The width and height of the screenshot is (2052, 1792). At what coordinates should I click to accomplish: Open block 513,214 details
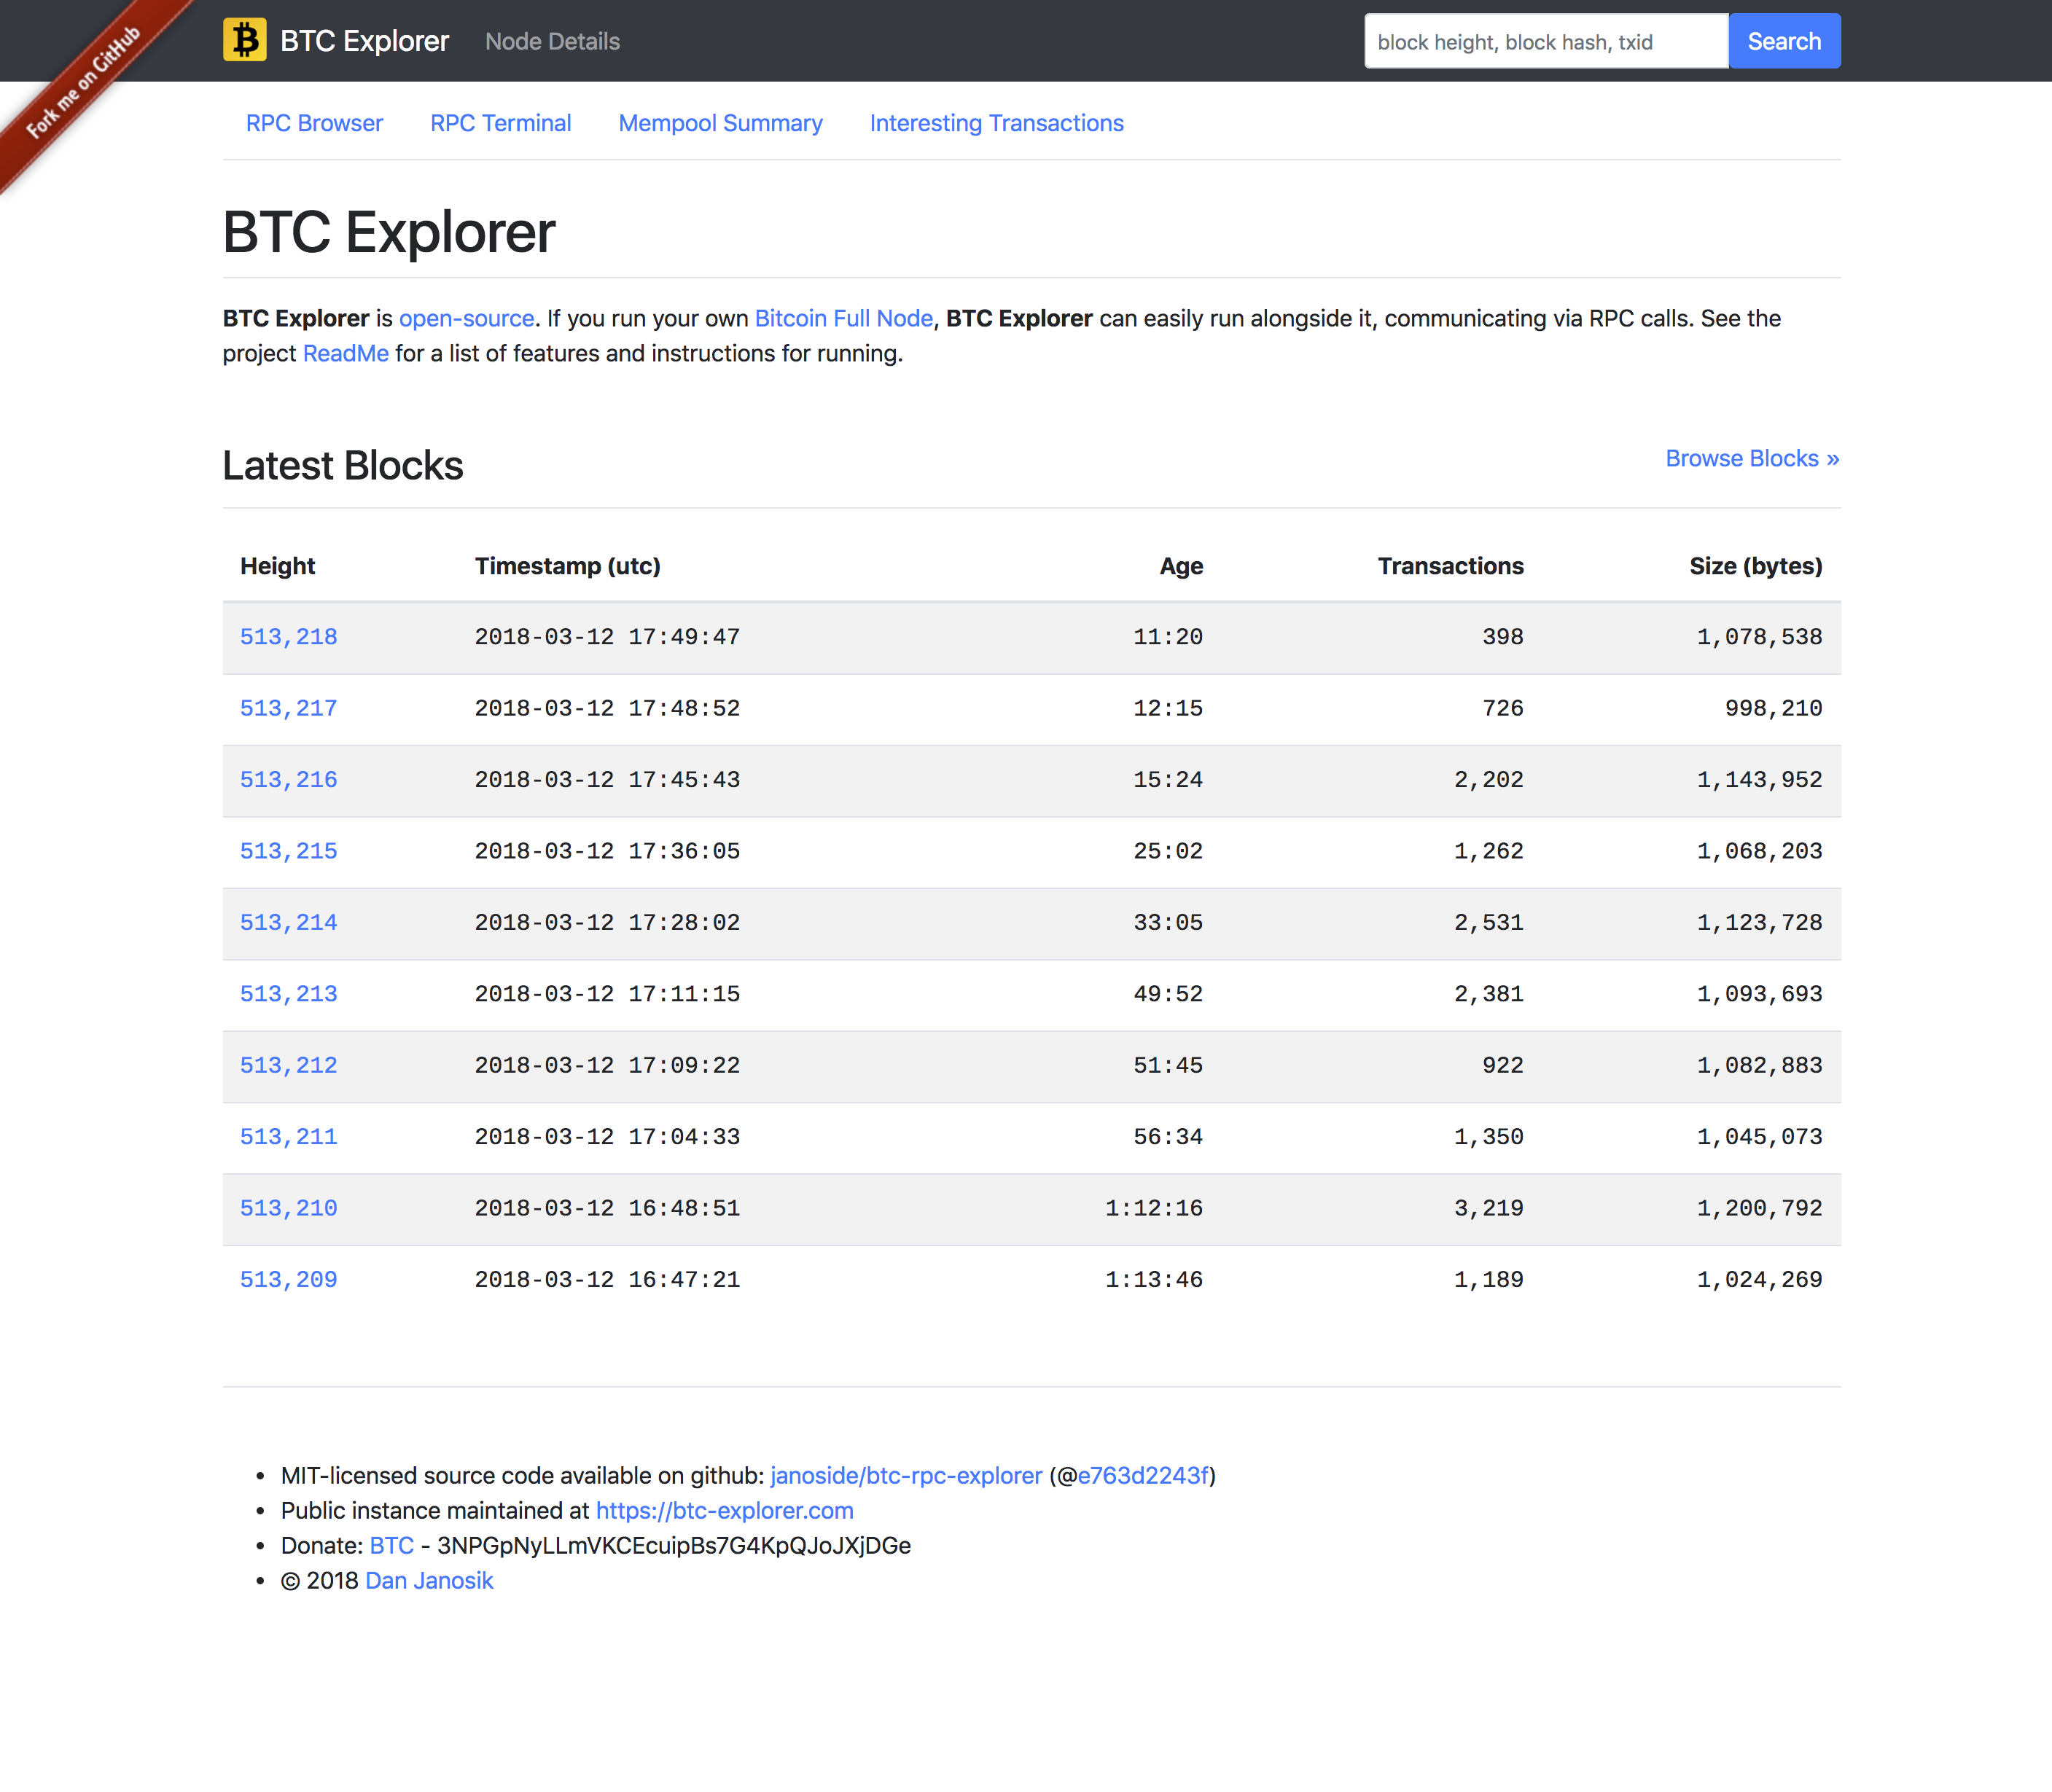[x=288, y=923]
